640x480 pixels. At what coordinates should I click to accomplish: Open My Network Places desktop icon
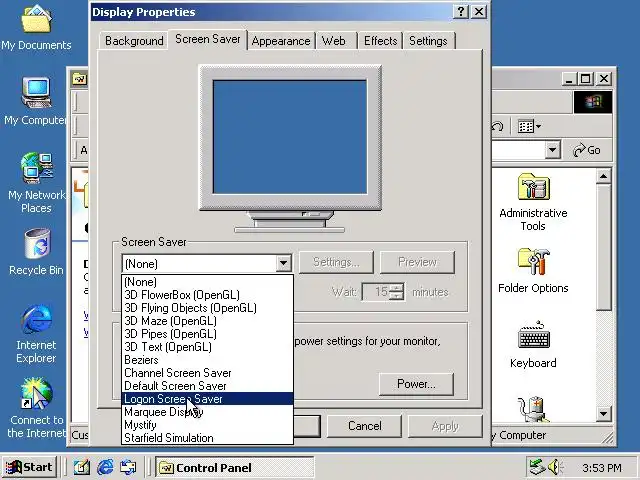pyautogui.click(x=36, y=182)
